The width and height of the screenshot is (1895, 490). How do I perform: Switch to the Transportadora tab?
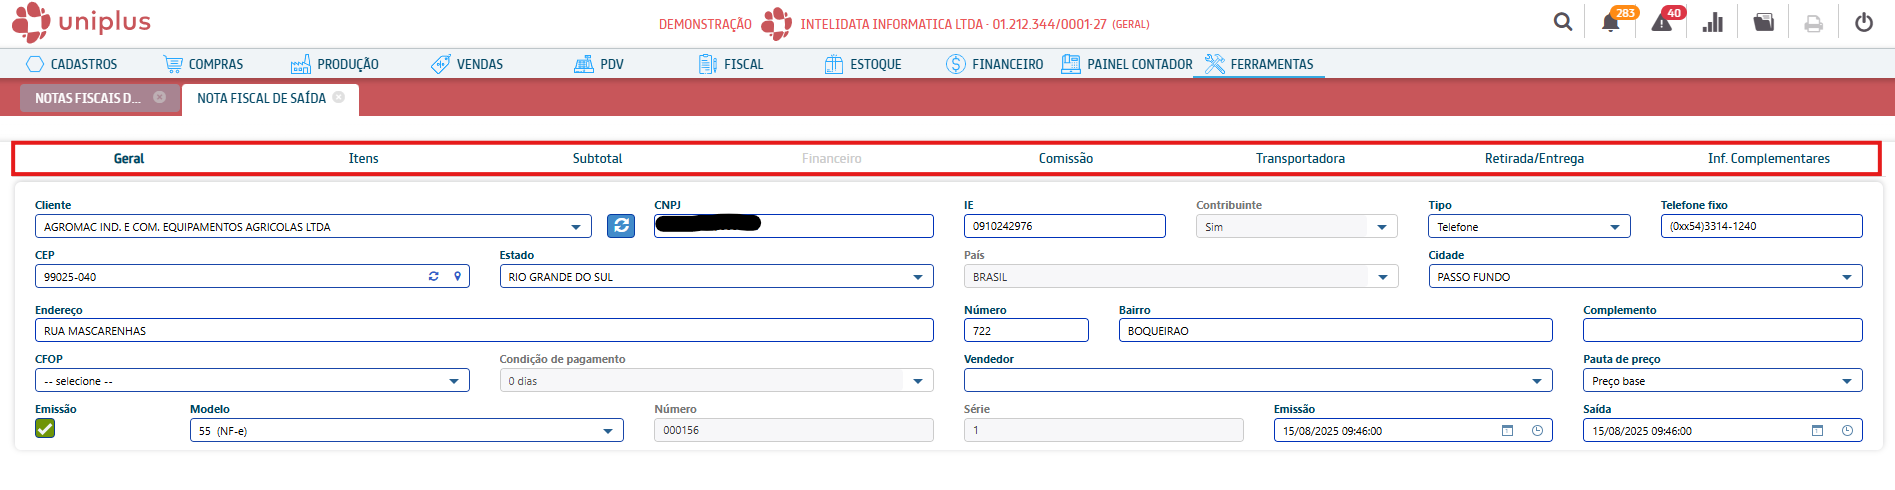(1300, 158)
